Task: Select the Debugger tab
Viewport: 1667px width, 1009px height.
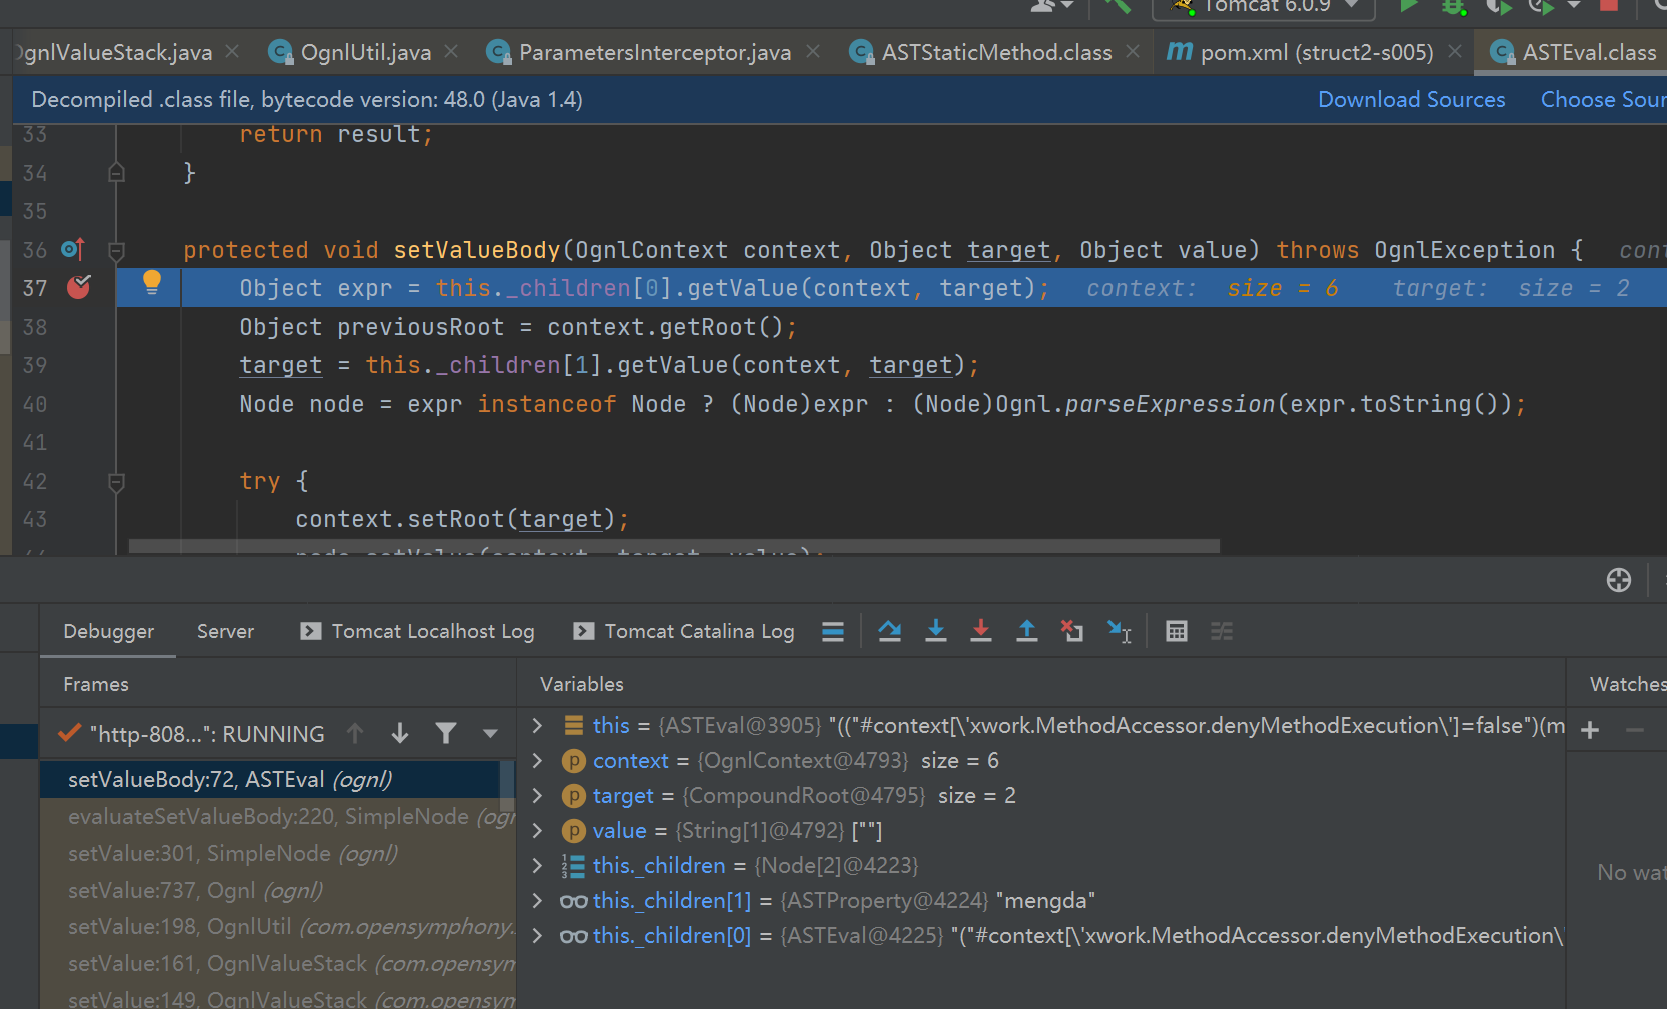Action: [x=108, y=631]
